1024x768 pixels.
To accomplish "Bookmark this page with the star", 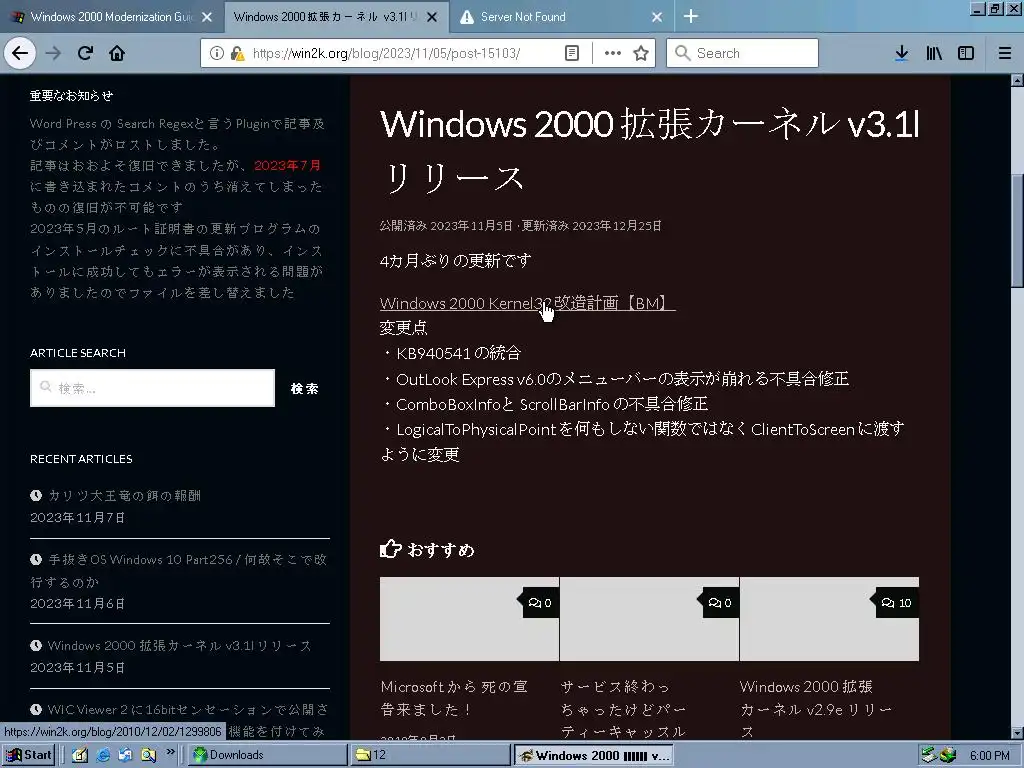I will (x=641, y=53).
